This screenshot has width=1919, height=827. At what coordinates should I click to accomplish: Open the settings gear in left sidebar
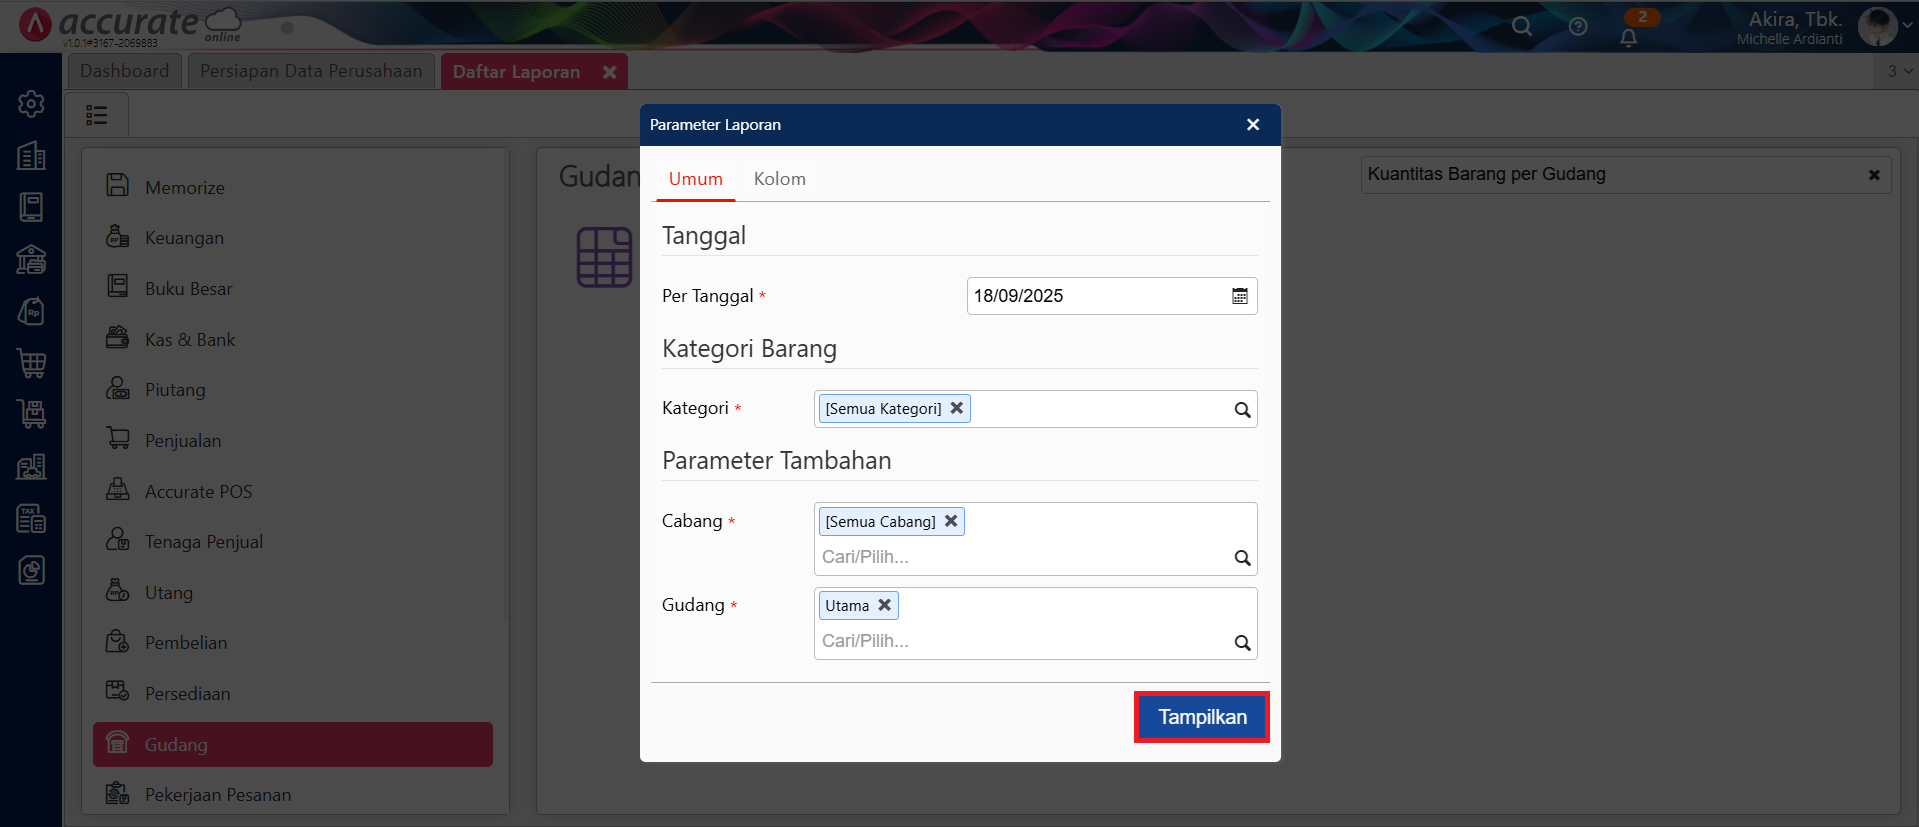(31, 104)
